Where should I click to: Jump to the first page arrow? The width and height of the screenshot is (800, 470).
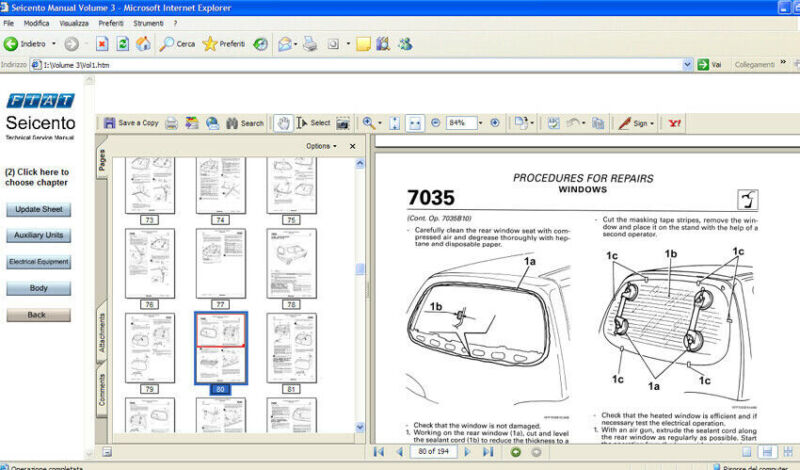[x=378, y=452]
